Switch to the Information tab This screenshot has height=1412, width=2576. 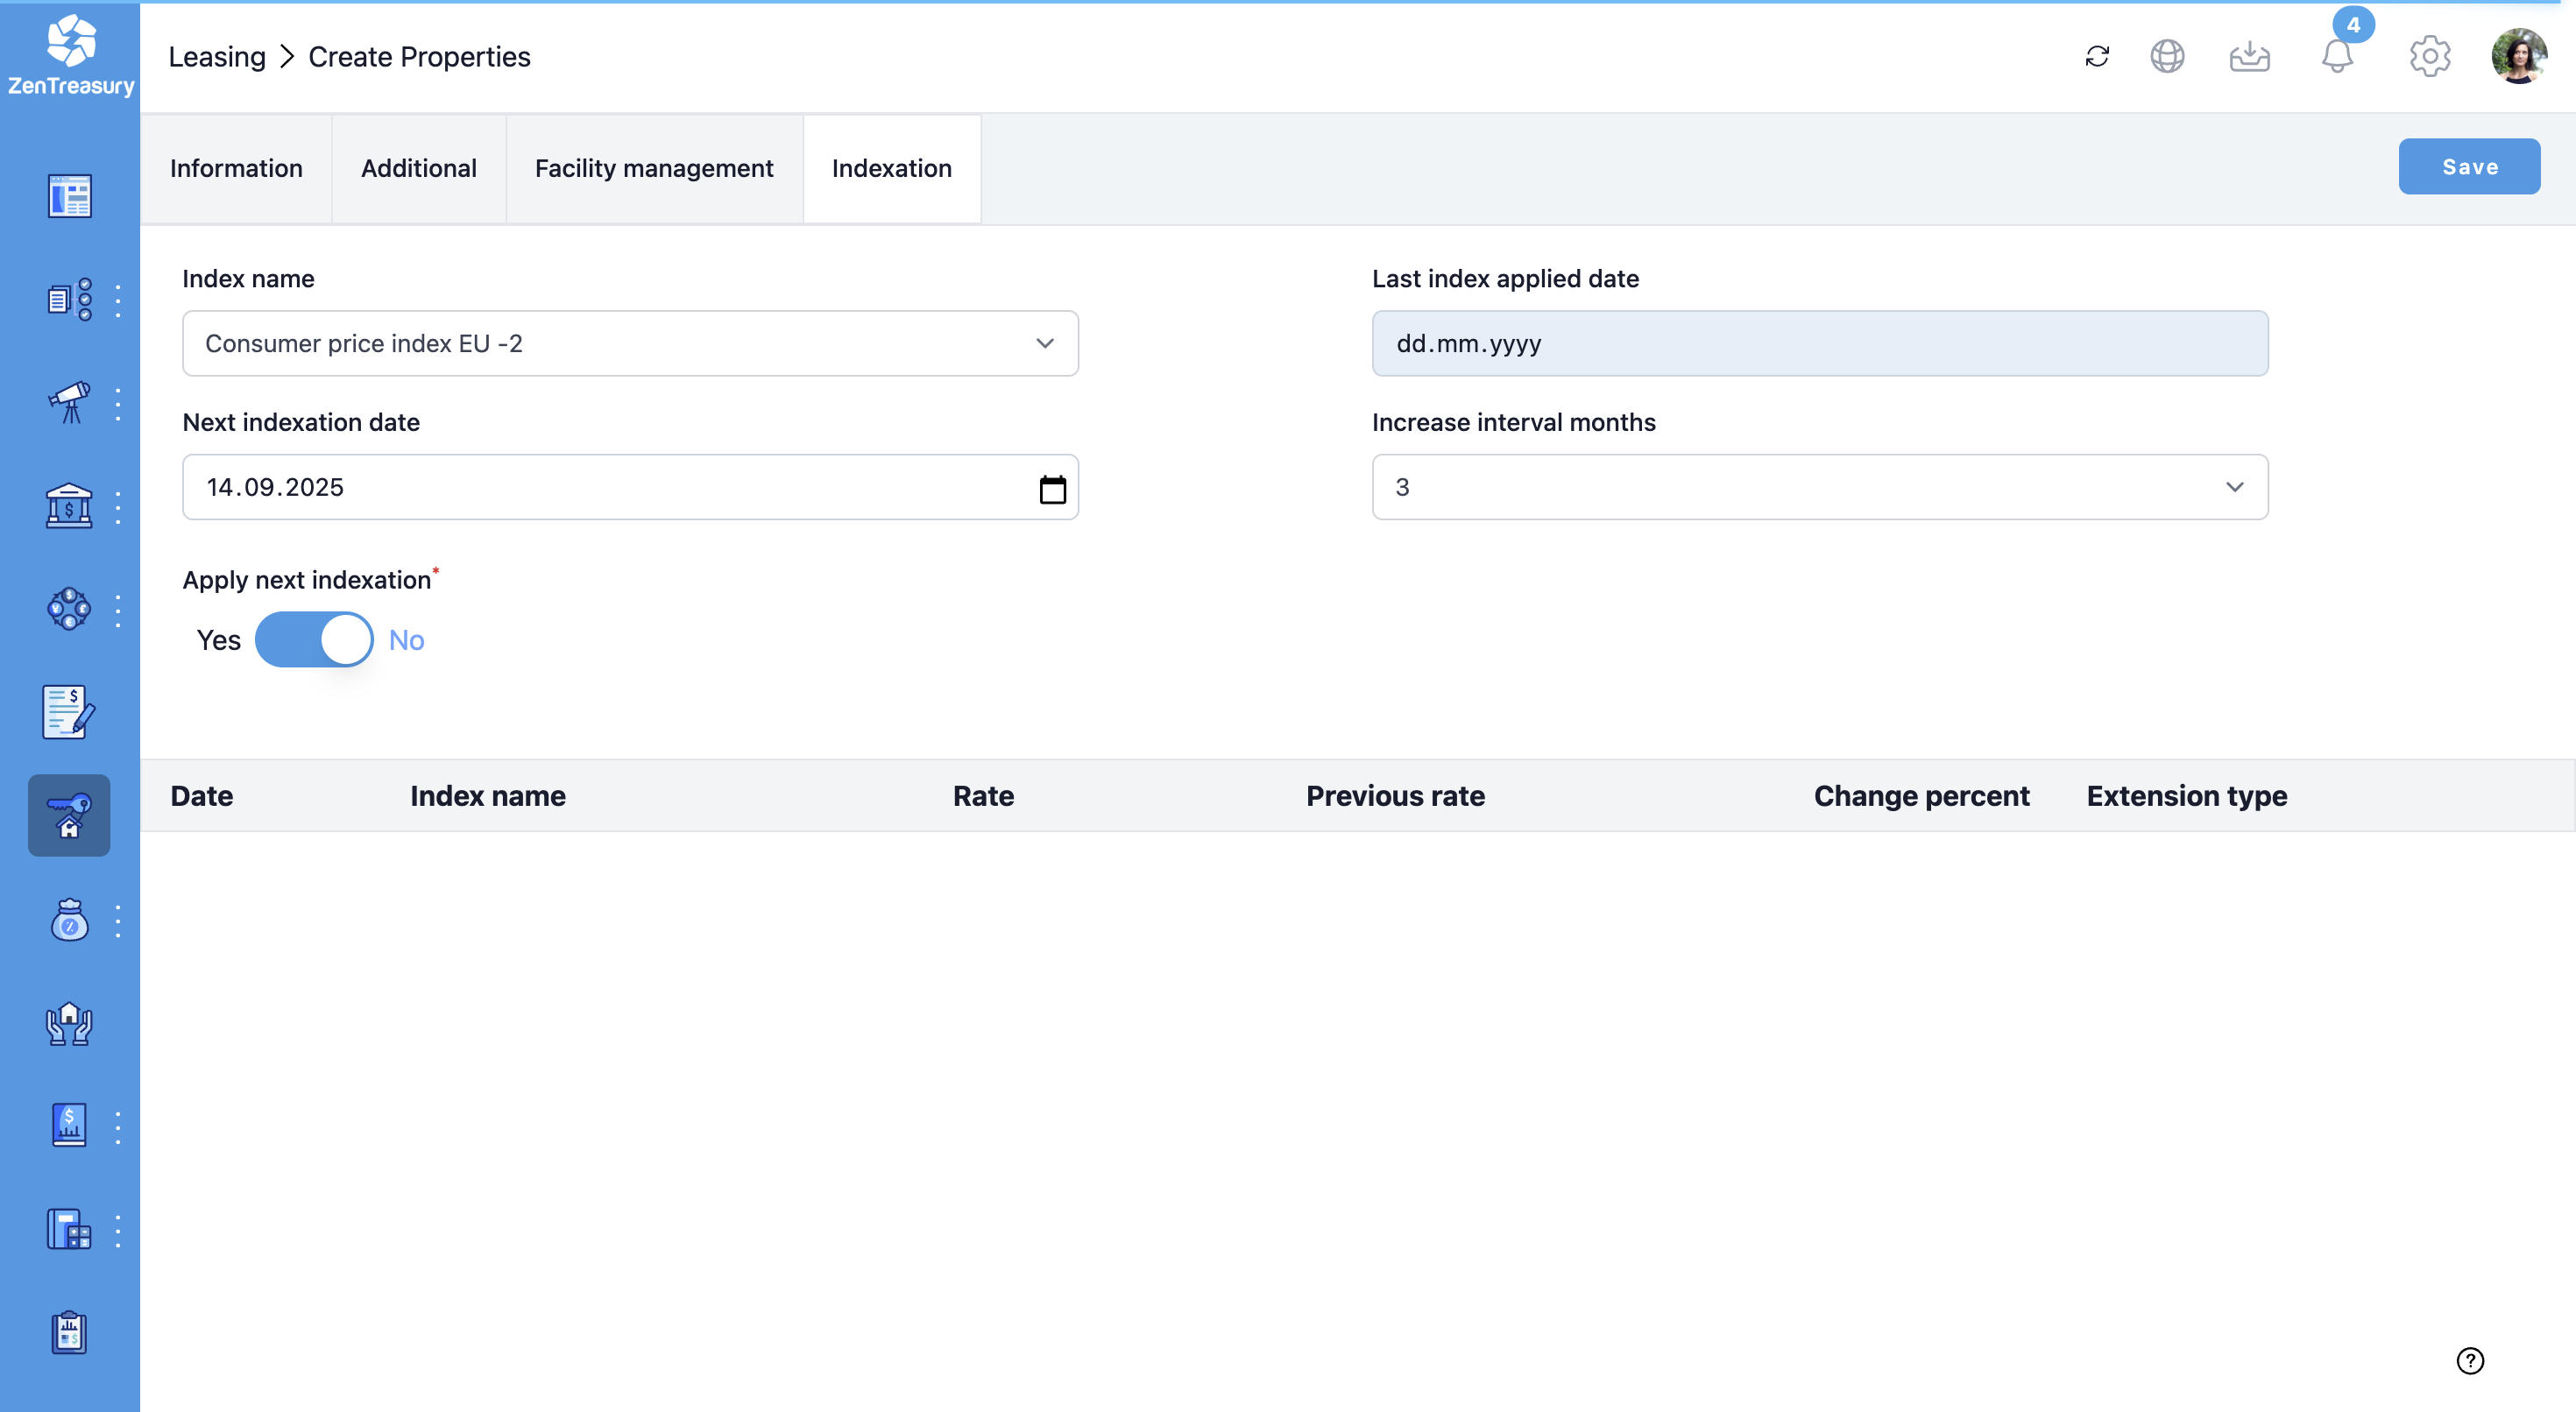pyautogui.click(x=236, y=168)
